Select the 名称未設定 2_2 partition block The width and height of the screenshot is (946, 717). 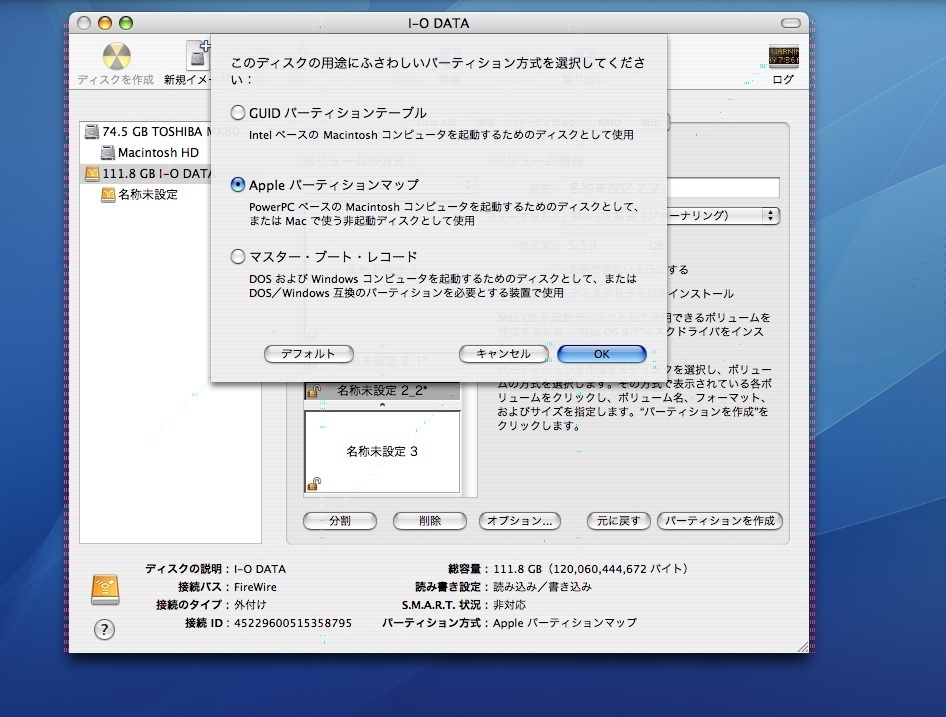pyautogui.click(x=382, y=391)
